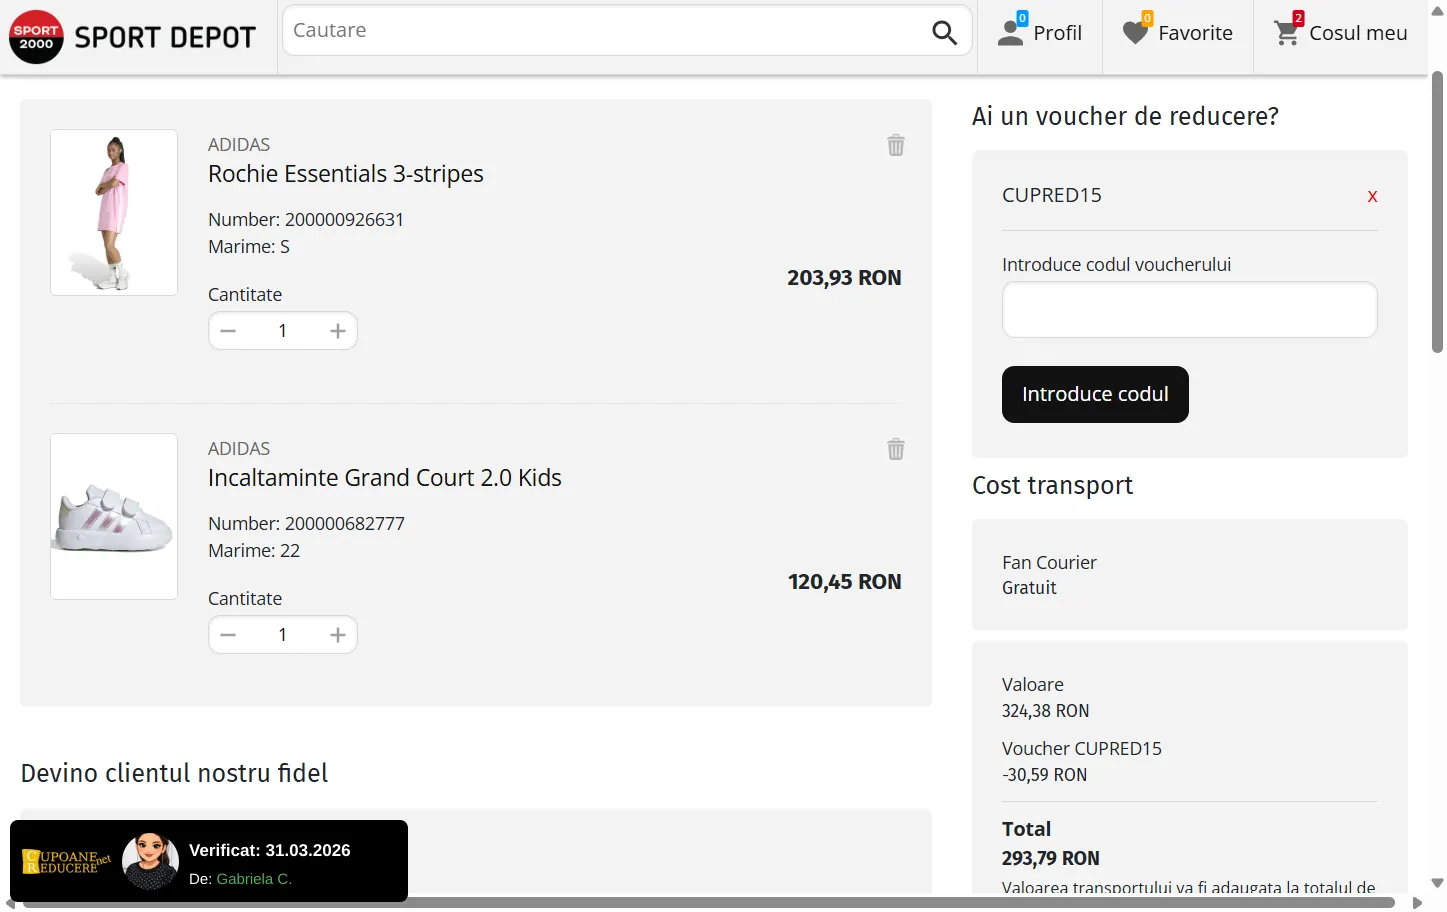This screenshot has height=912, width=1447.
Task: Open Cosul meu shopping cart
Action: 1340,33
